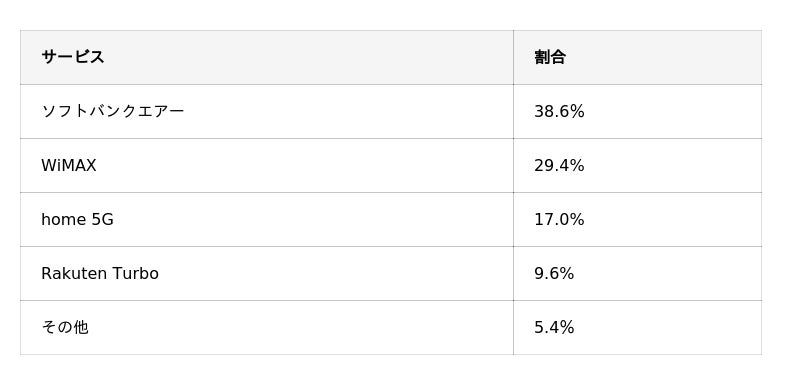Click the home 5G service cell
The image size is (800, 385).
click(x=267, y=219)
